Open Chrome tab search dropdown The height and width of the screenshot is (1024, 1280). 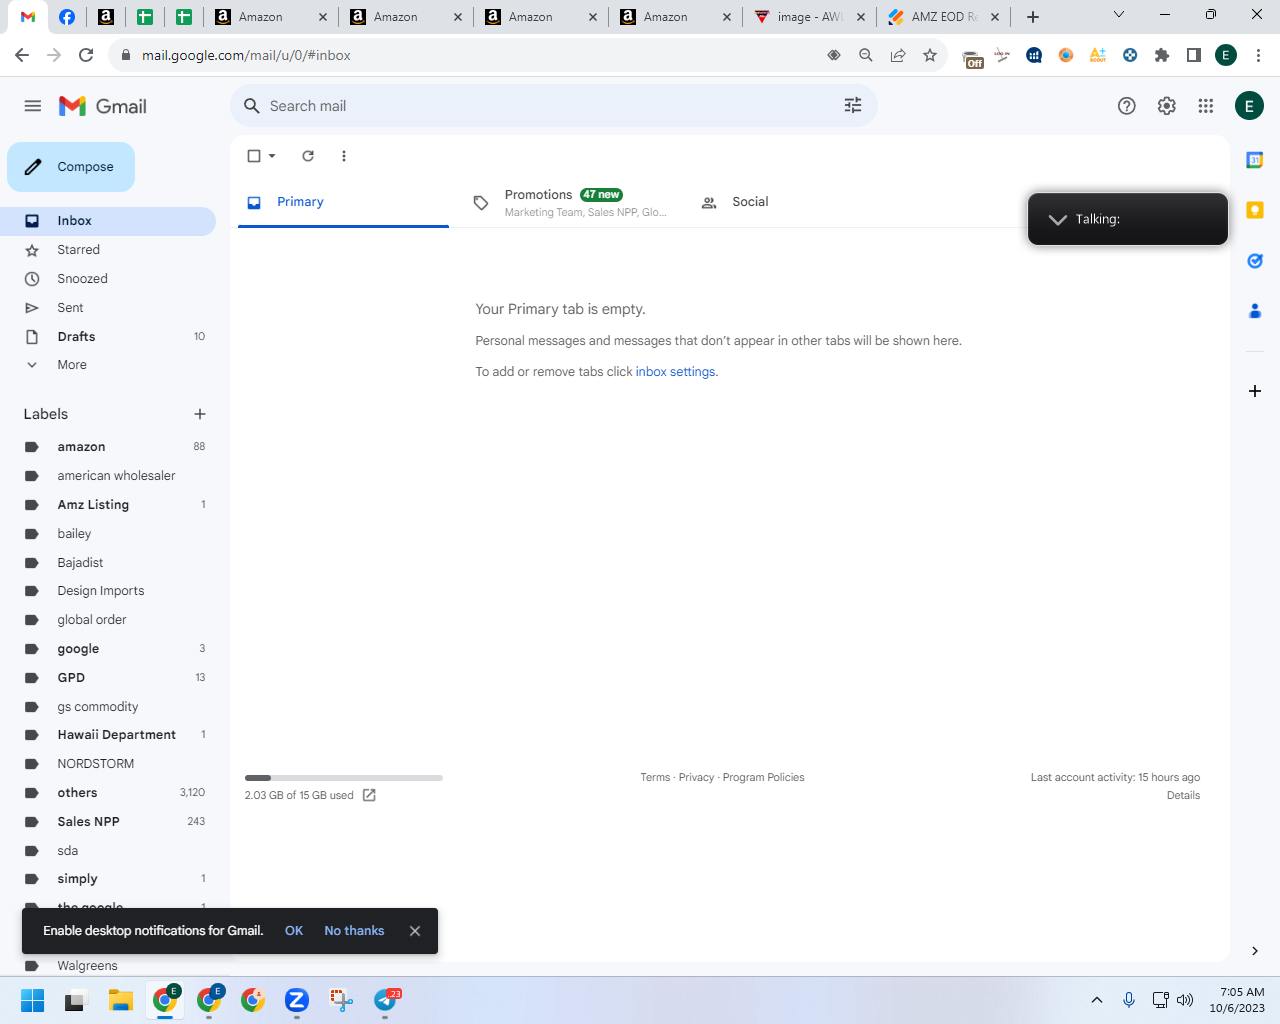tap(1119, 15)
